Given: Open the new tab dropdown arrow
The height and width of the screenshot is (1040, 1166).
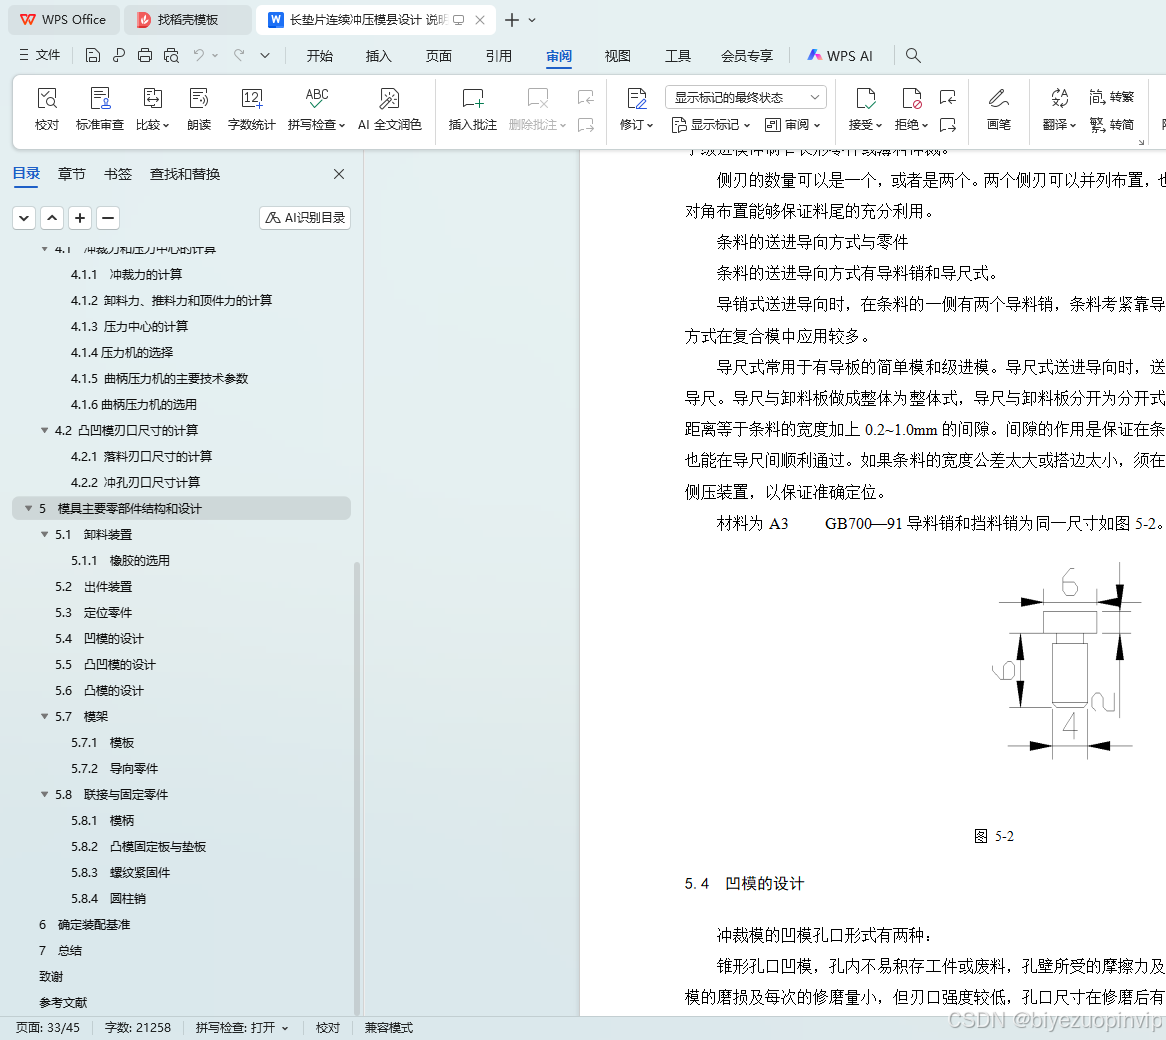Looking at the screenshot, I should pos(532,20).
